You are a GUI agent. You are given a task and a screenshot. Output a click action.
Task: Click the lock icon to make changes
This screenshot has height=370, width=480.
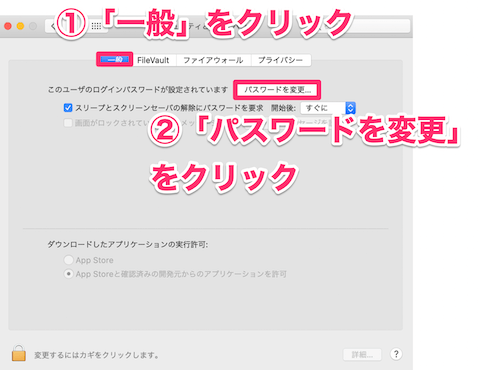(19, 353)
